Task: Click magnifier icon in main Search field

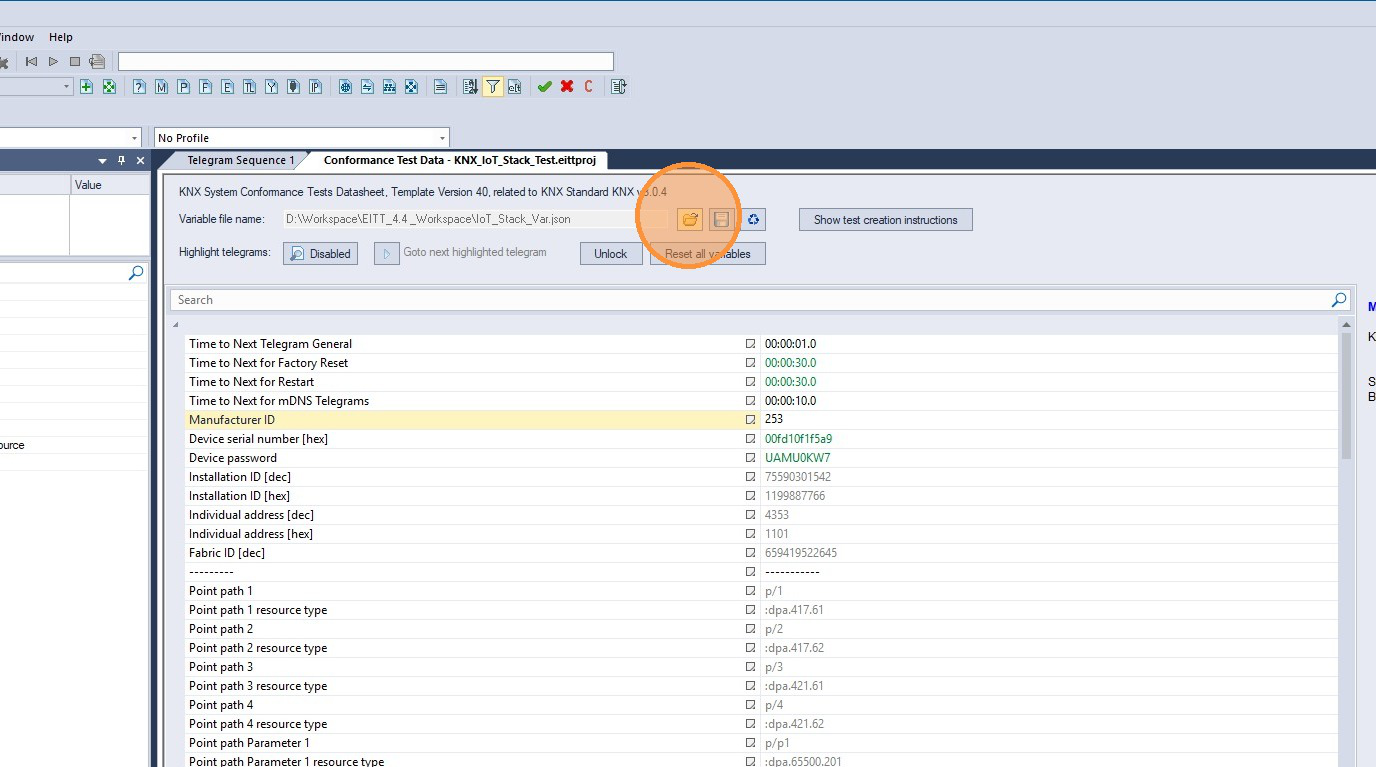Action: point(1339,300)
